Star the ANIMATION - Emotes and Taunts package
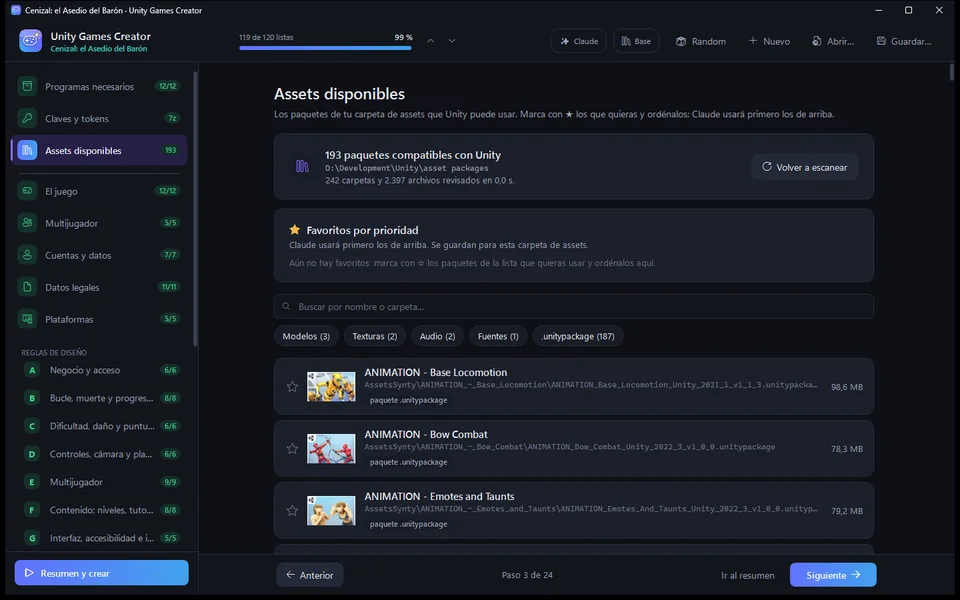The width and height of the screenshot is (960, 600). pos(292,510)
